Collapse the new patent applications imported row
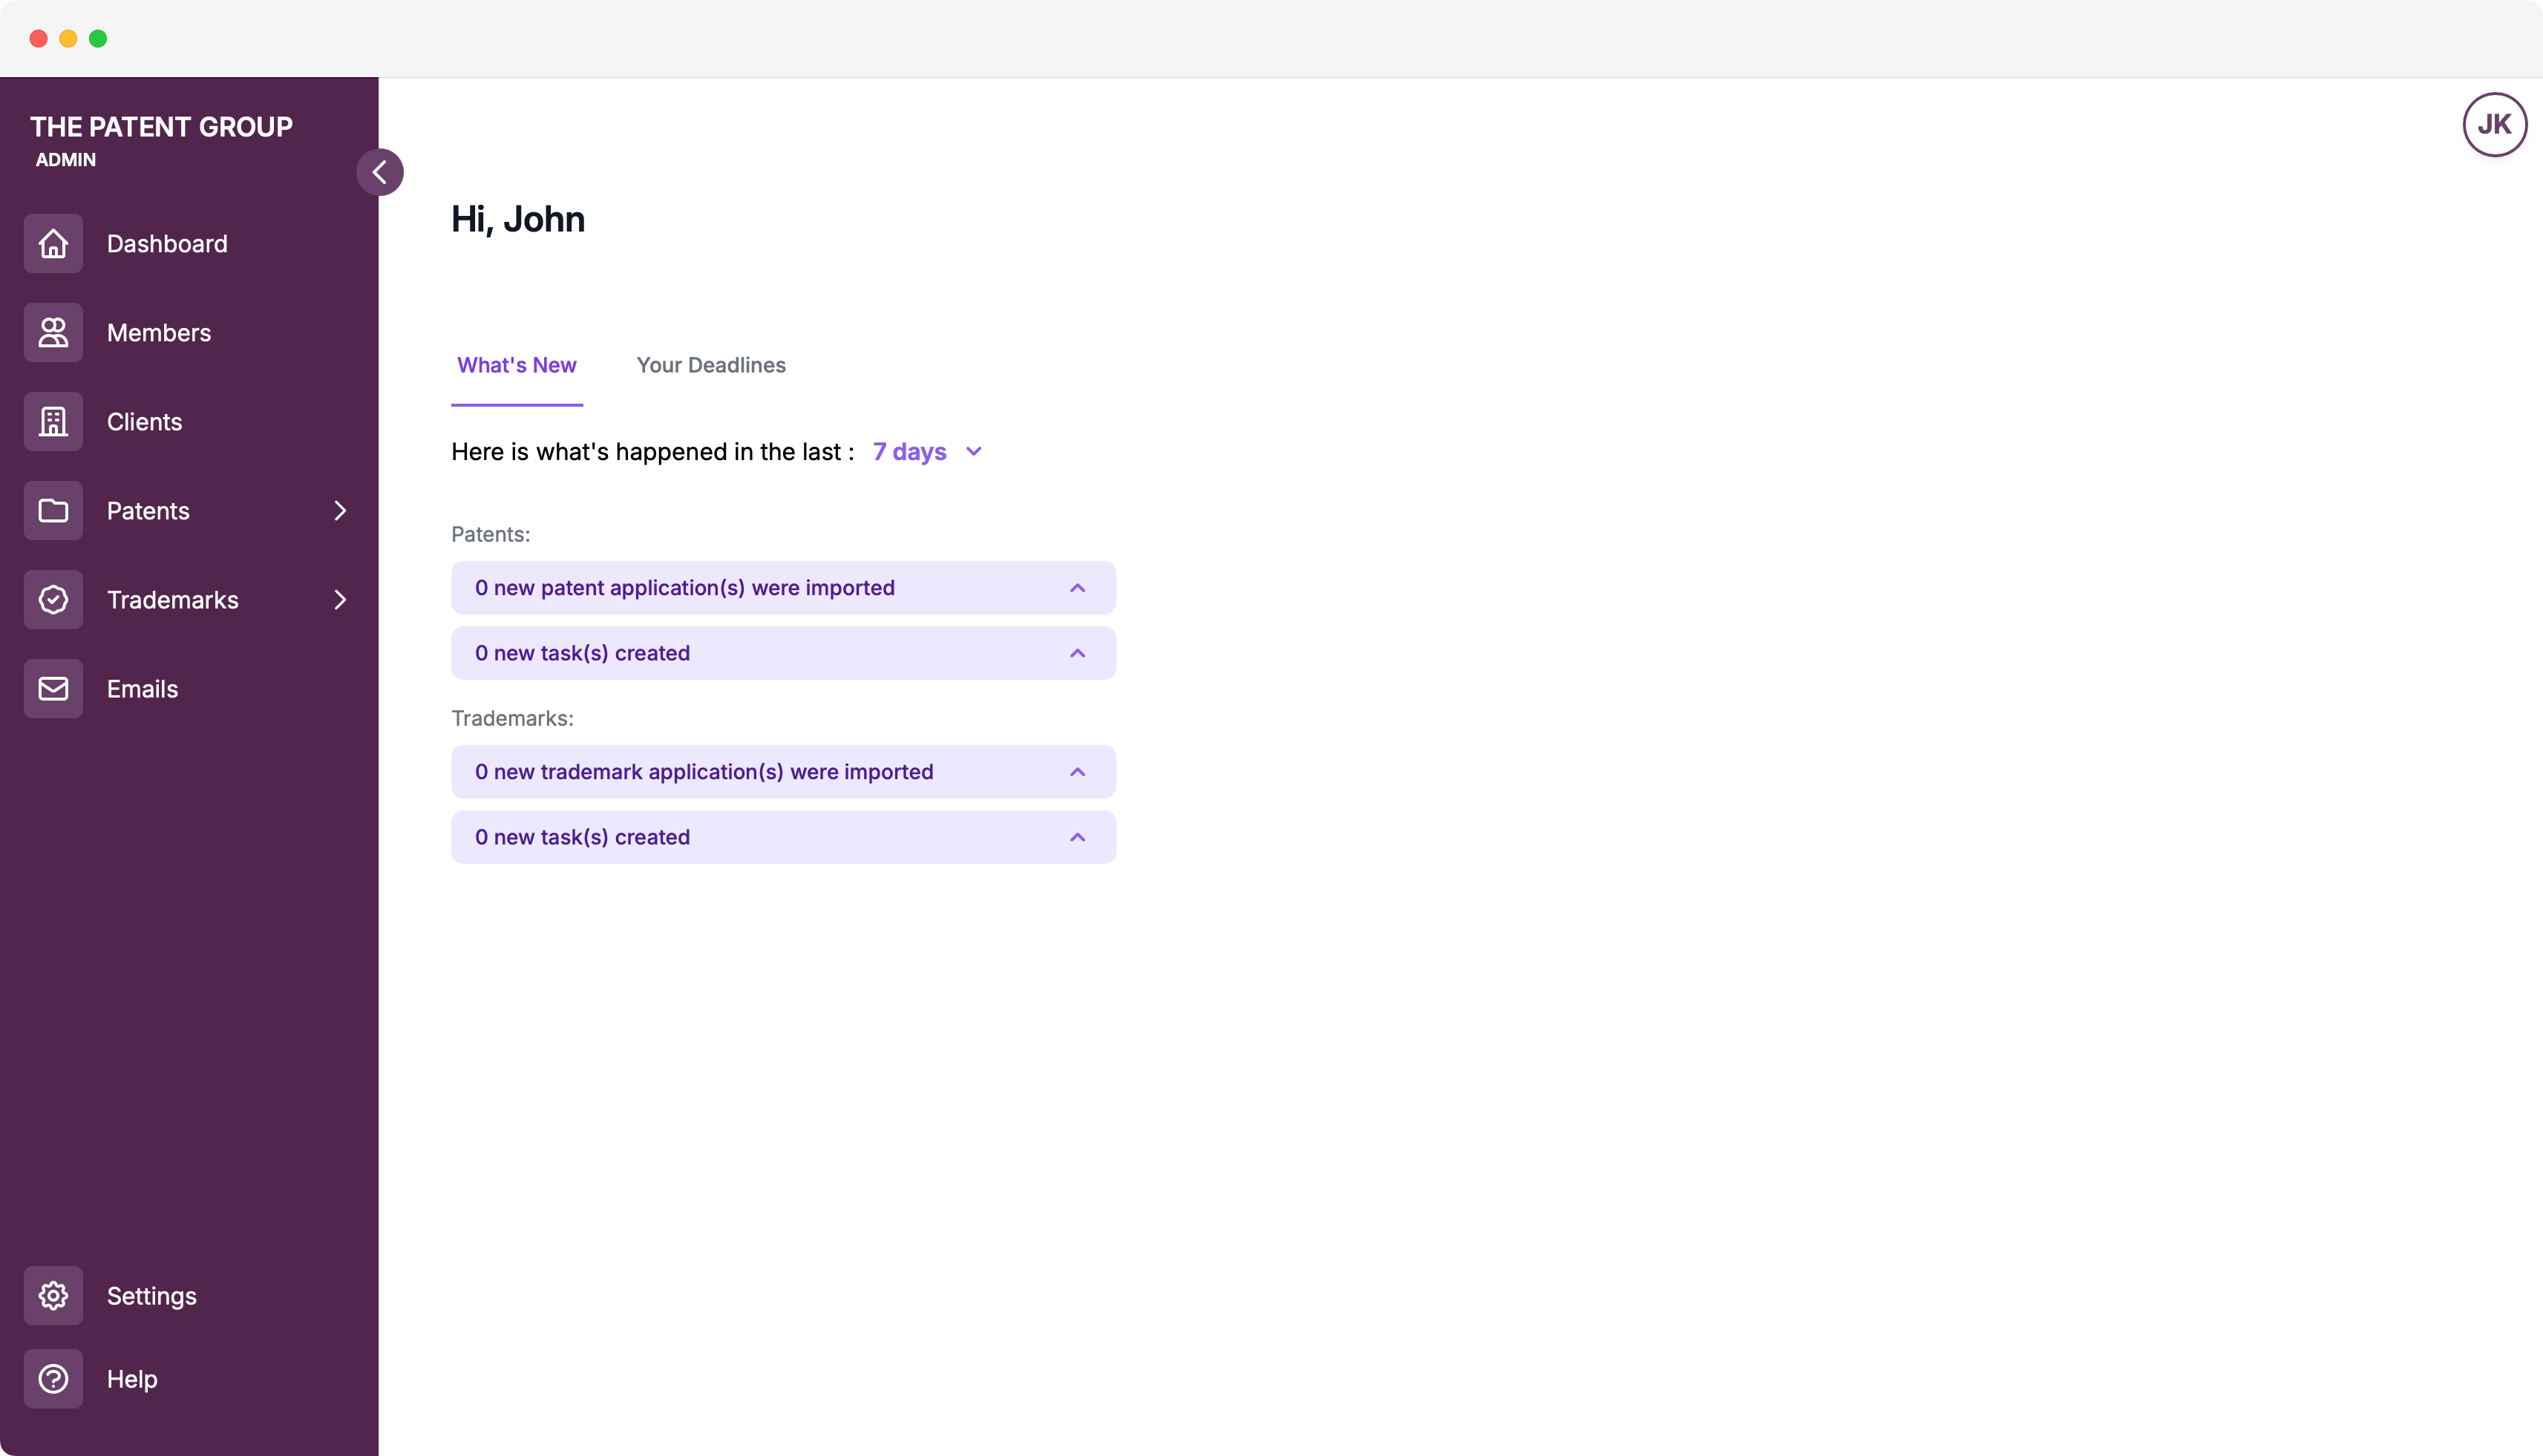Viewport: 2543px width, 1456px height. (783, 588)
